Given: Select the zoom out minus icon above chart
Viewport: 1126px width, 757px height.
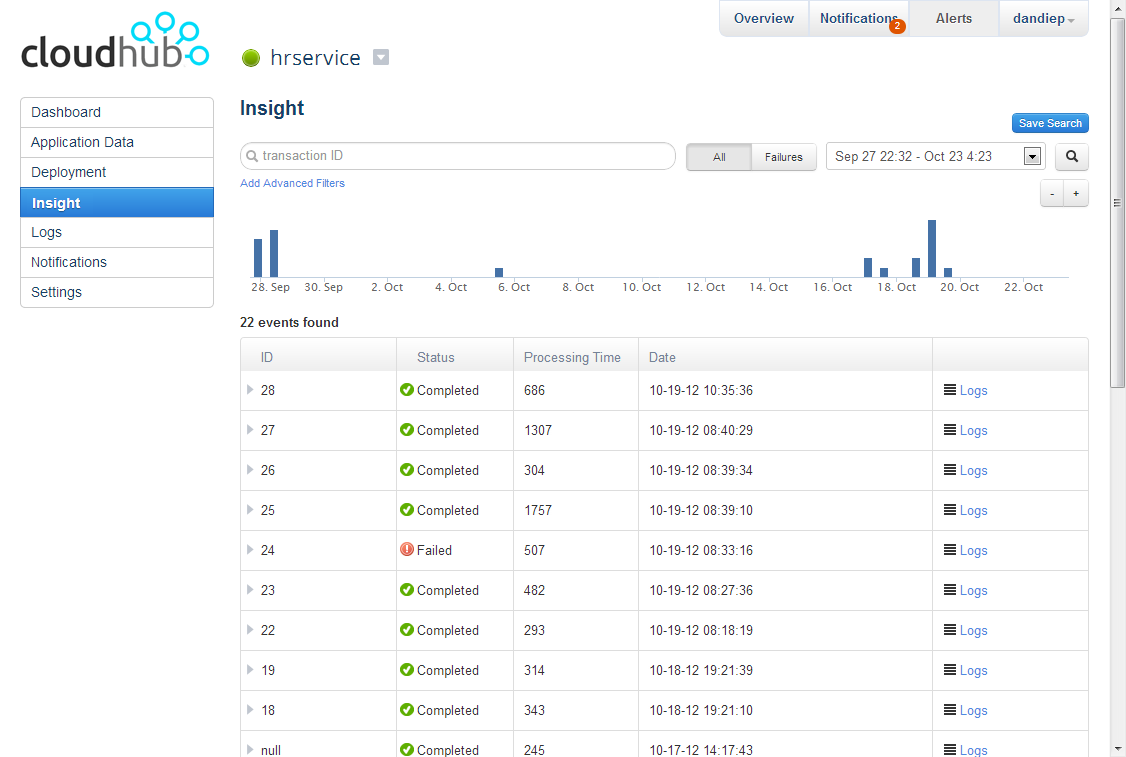Looking at the screenshot, I should click(x=1051, y=193).
